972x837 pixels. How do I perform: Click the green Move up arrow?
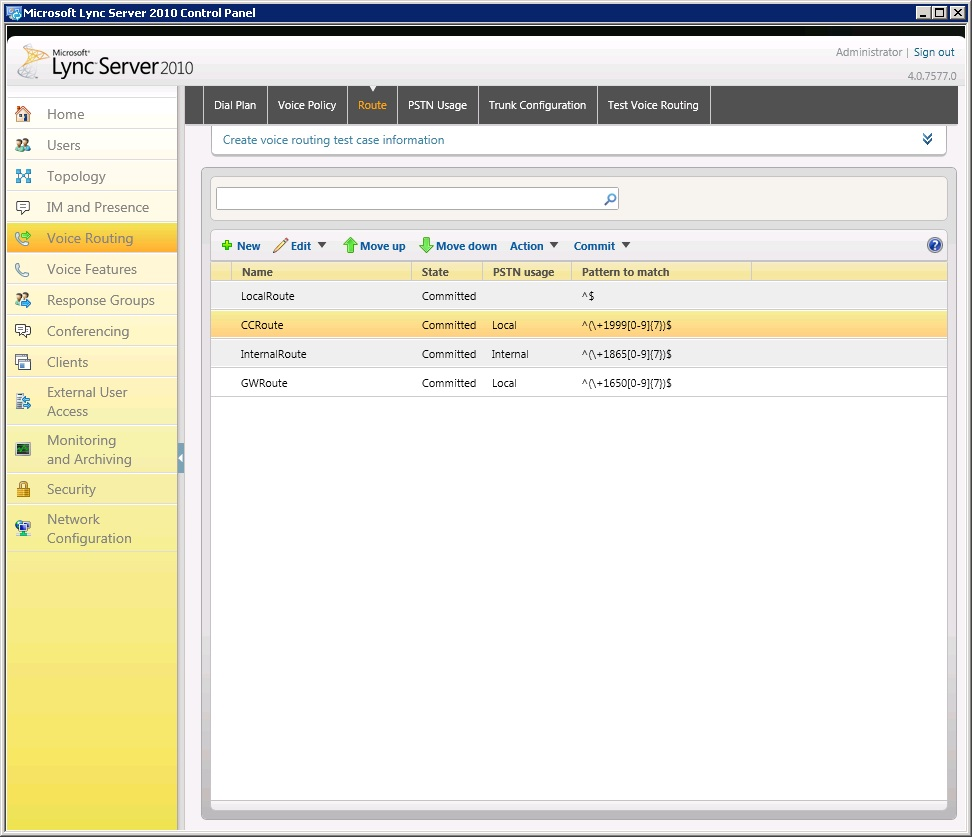350,245
